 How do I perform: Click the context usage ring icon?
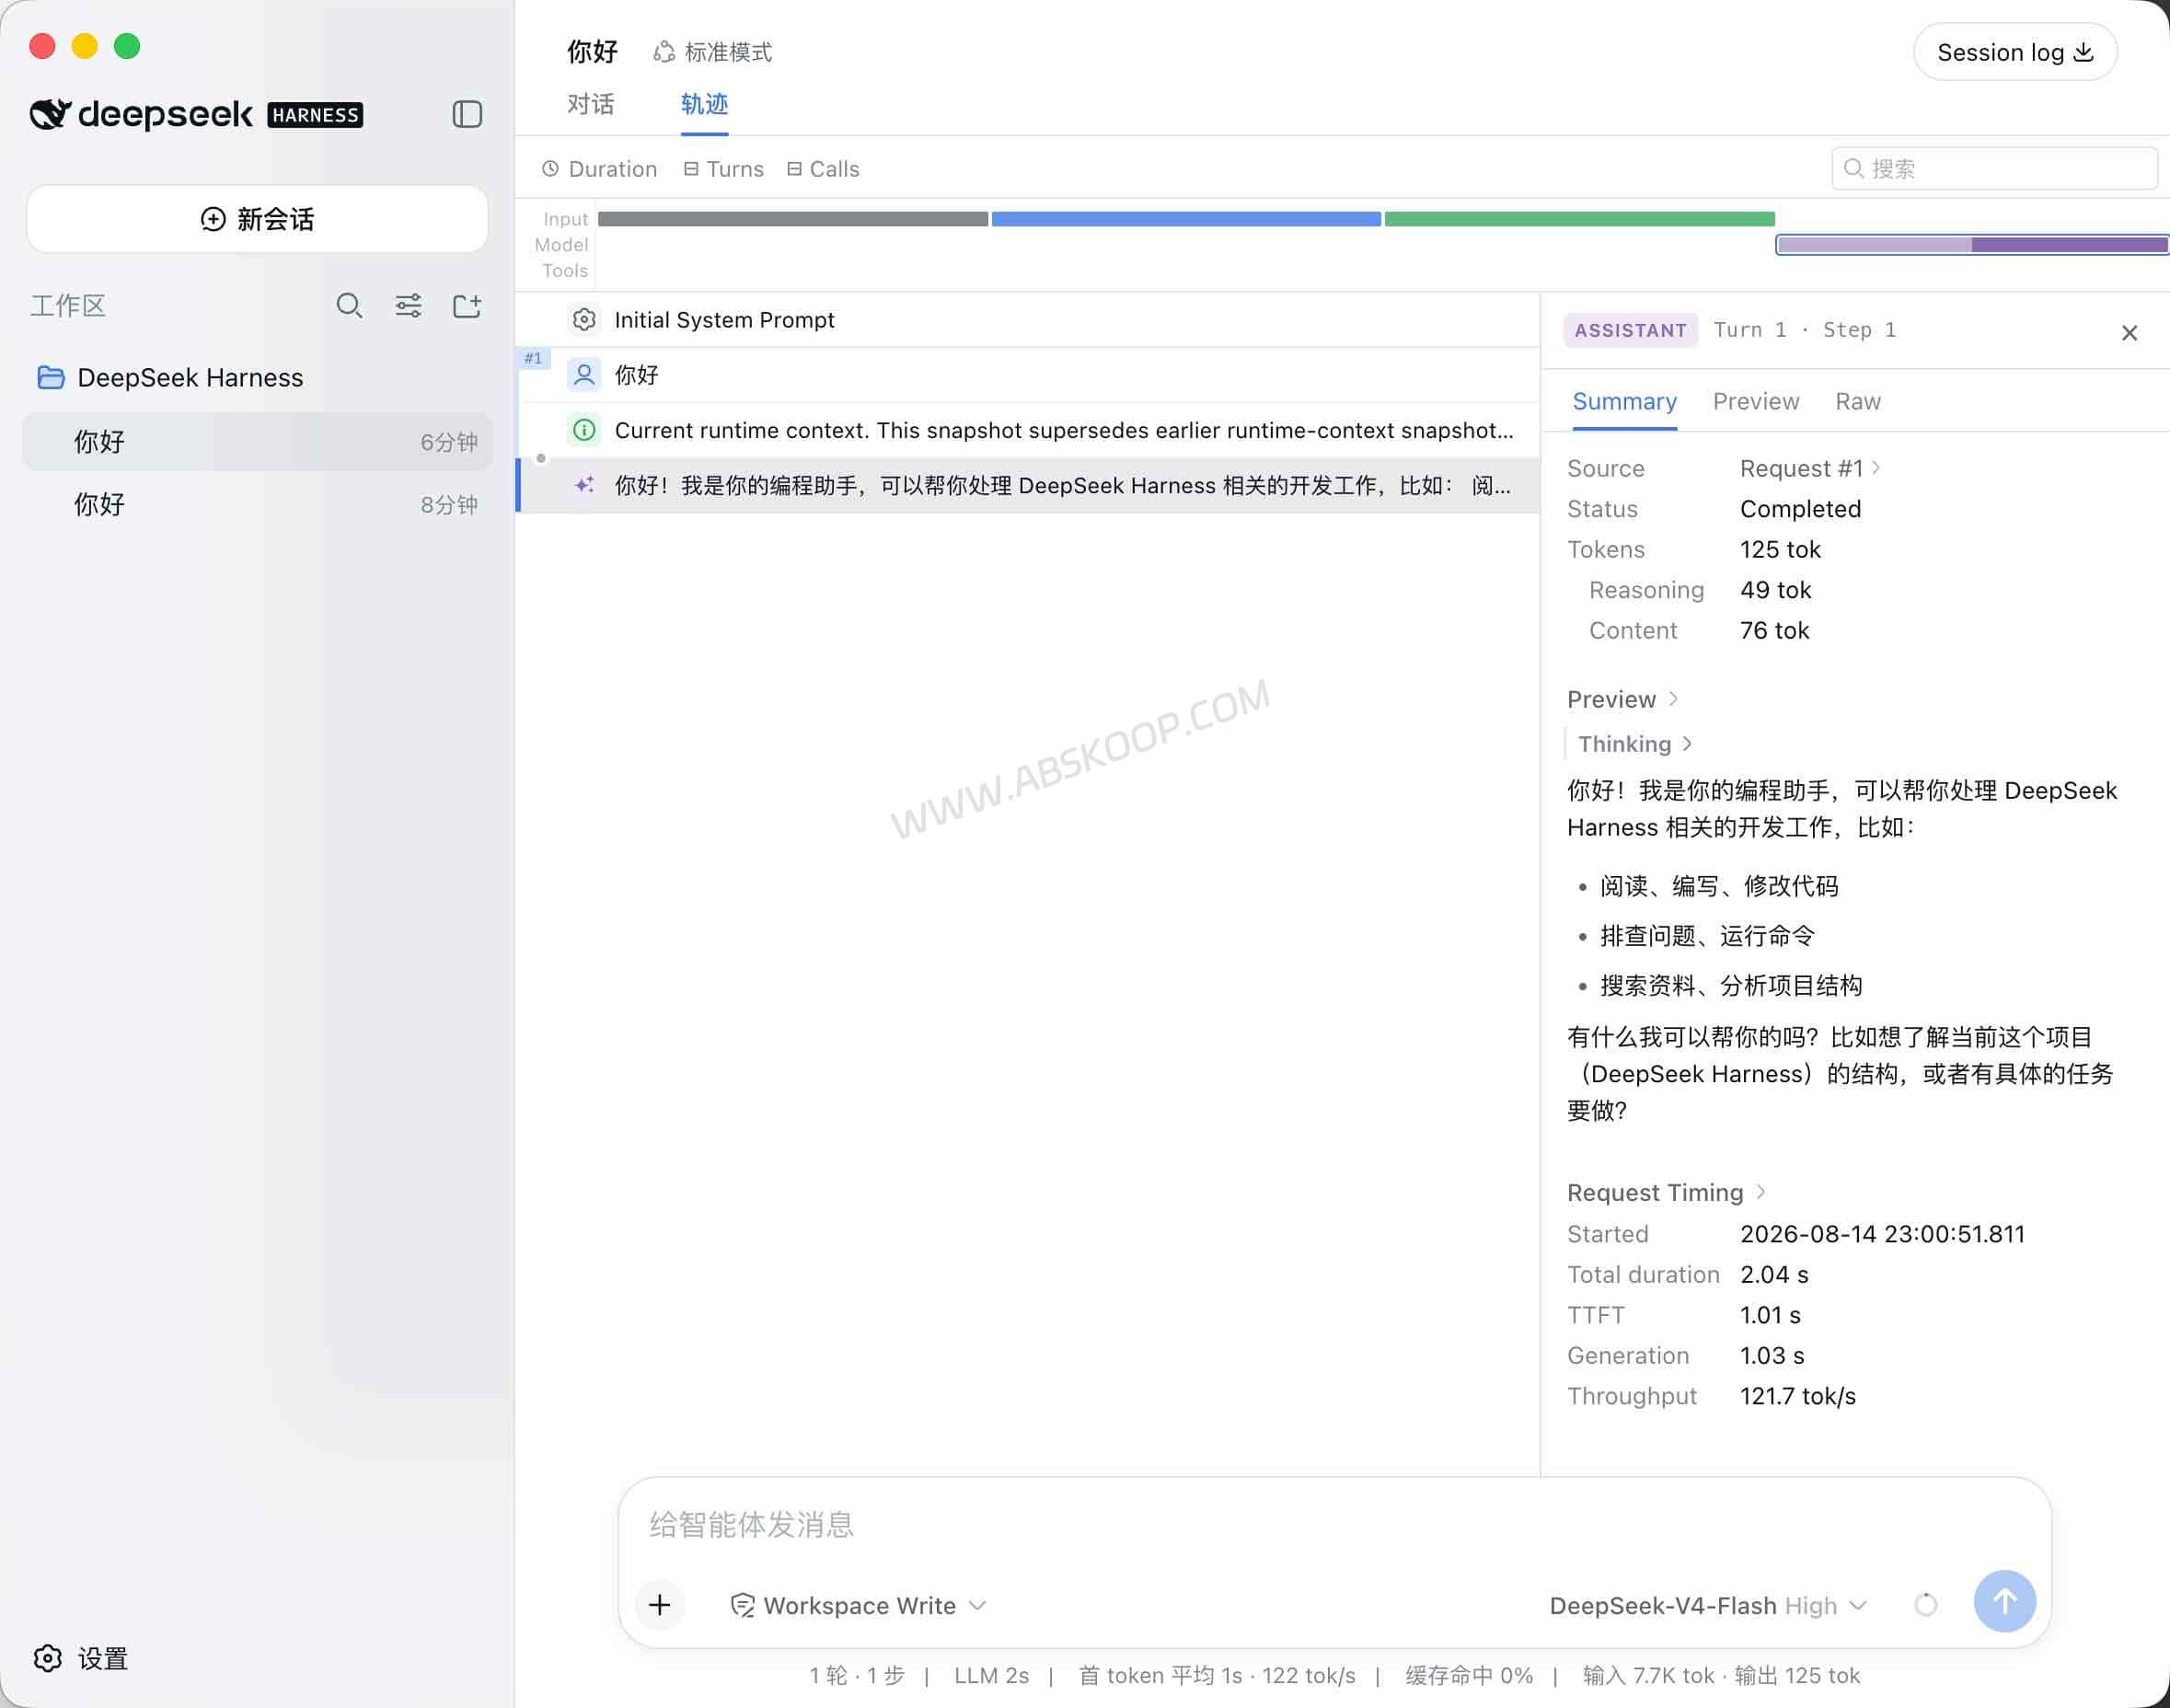1925,1605
